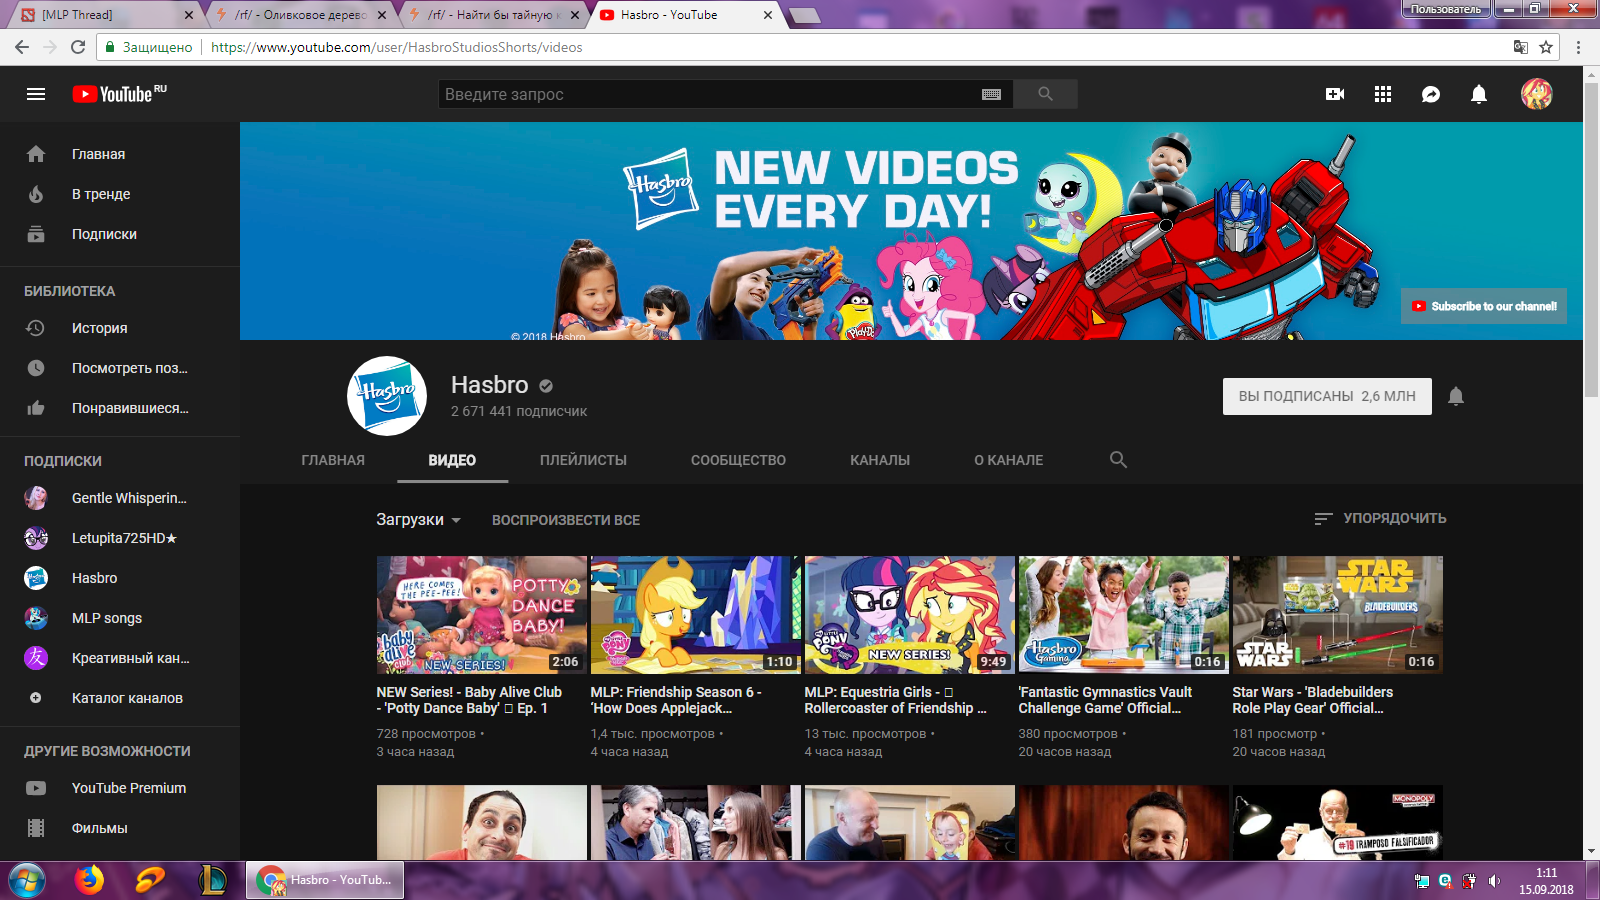Open the user account avatar menu

coord(1536,94)
